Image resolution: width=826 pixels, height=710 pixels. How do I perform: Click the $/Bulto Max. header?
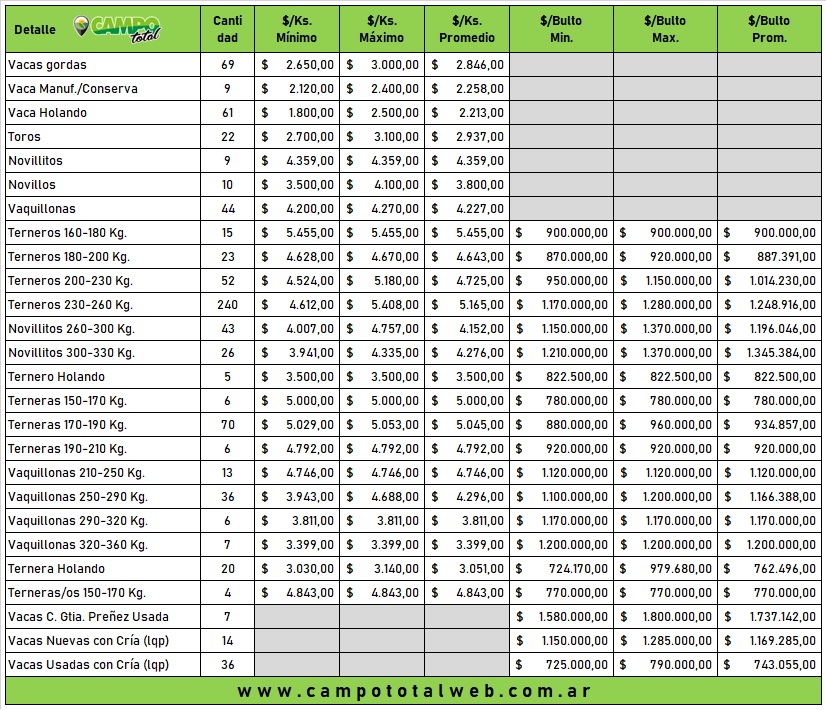click(665, 29)
